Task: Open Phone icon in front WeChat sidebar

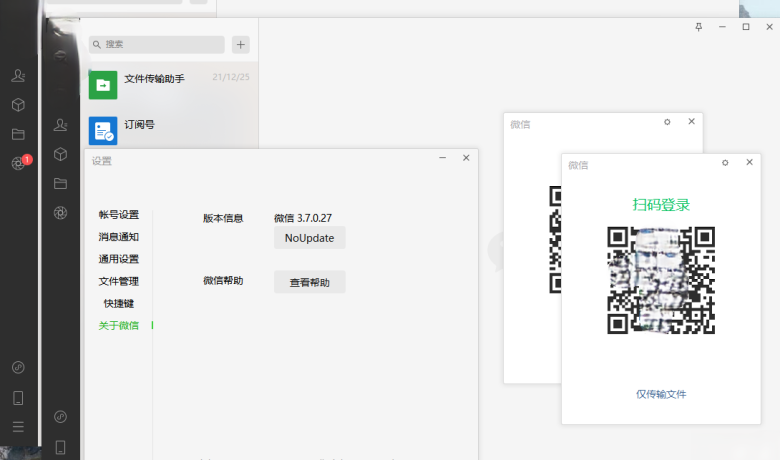Action: coord(61,447)
